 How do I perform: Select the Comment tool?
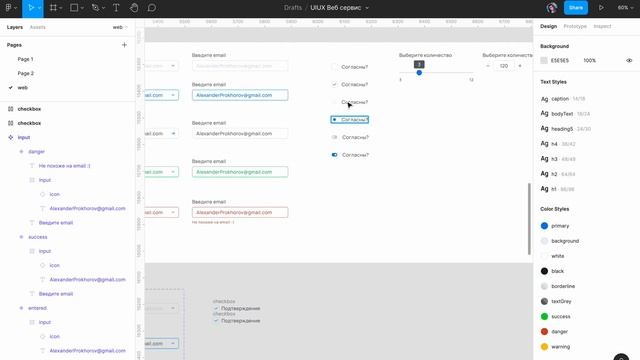pyautogui.click(x=151, y=8)
